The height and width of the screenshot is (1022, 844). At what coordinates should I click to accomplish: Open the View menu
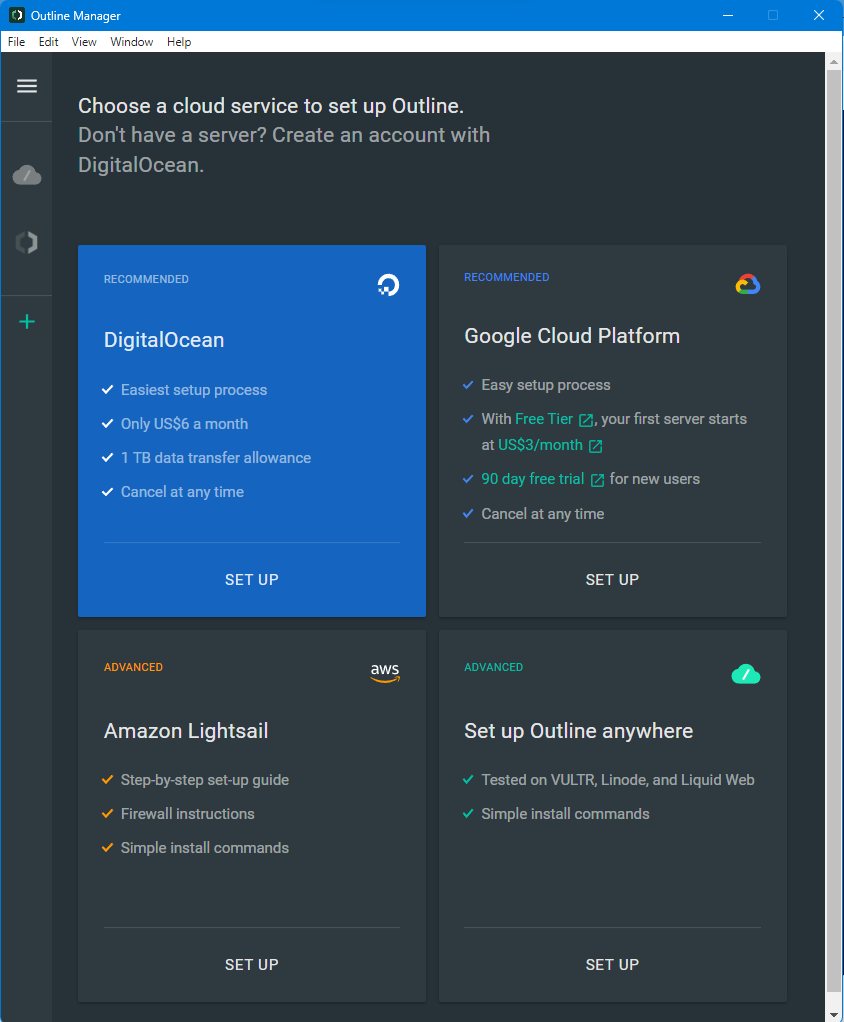click(84, 41)
